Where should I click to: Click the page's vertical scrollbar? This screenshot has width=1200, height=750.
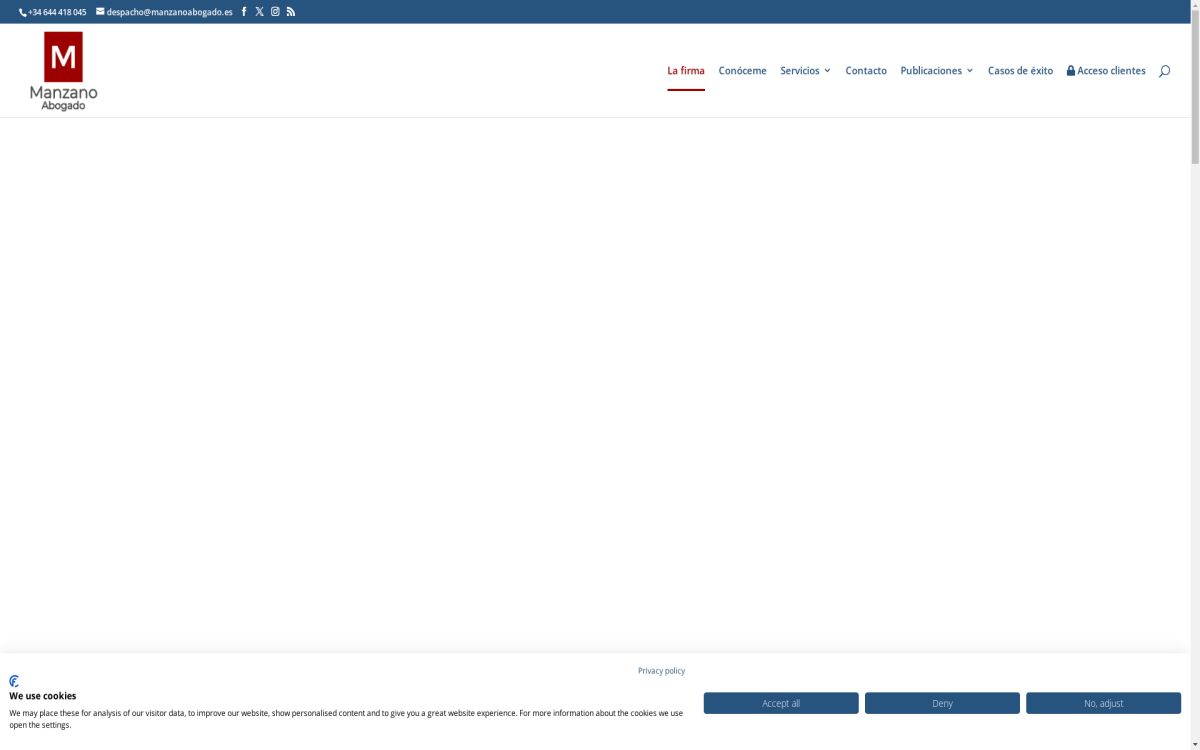point(1195,300)
